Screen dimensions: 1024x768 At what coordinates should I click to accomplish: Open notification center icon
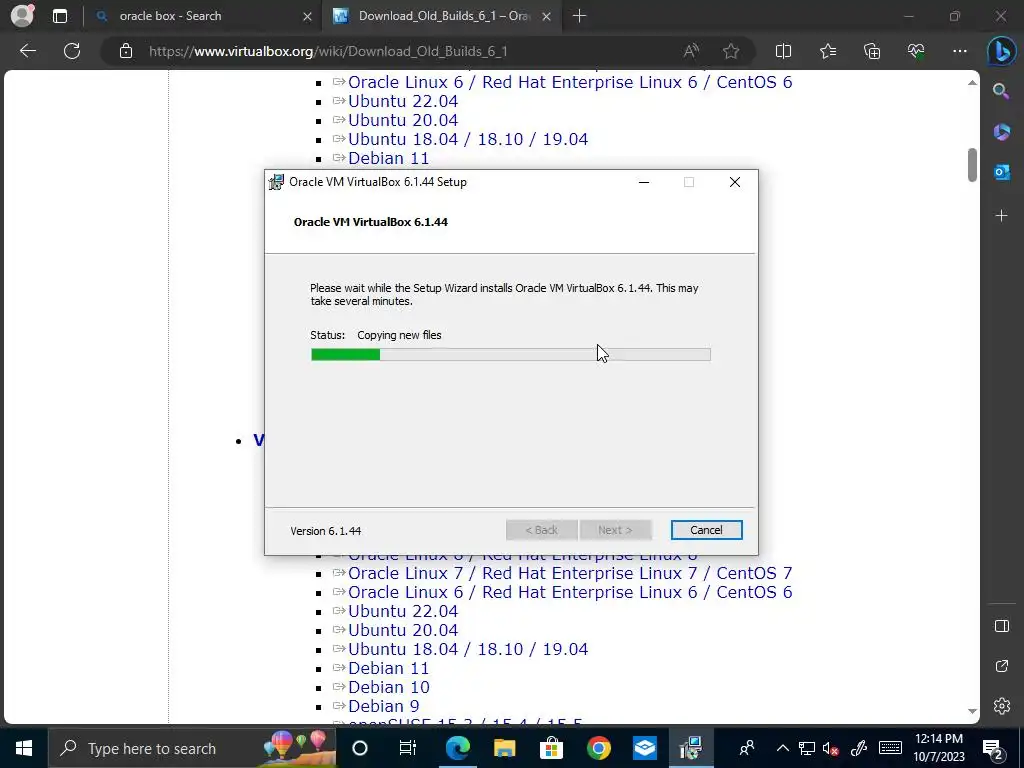click(x=993, y=748)
